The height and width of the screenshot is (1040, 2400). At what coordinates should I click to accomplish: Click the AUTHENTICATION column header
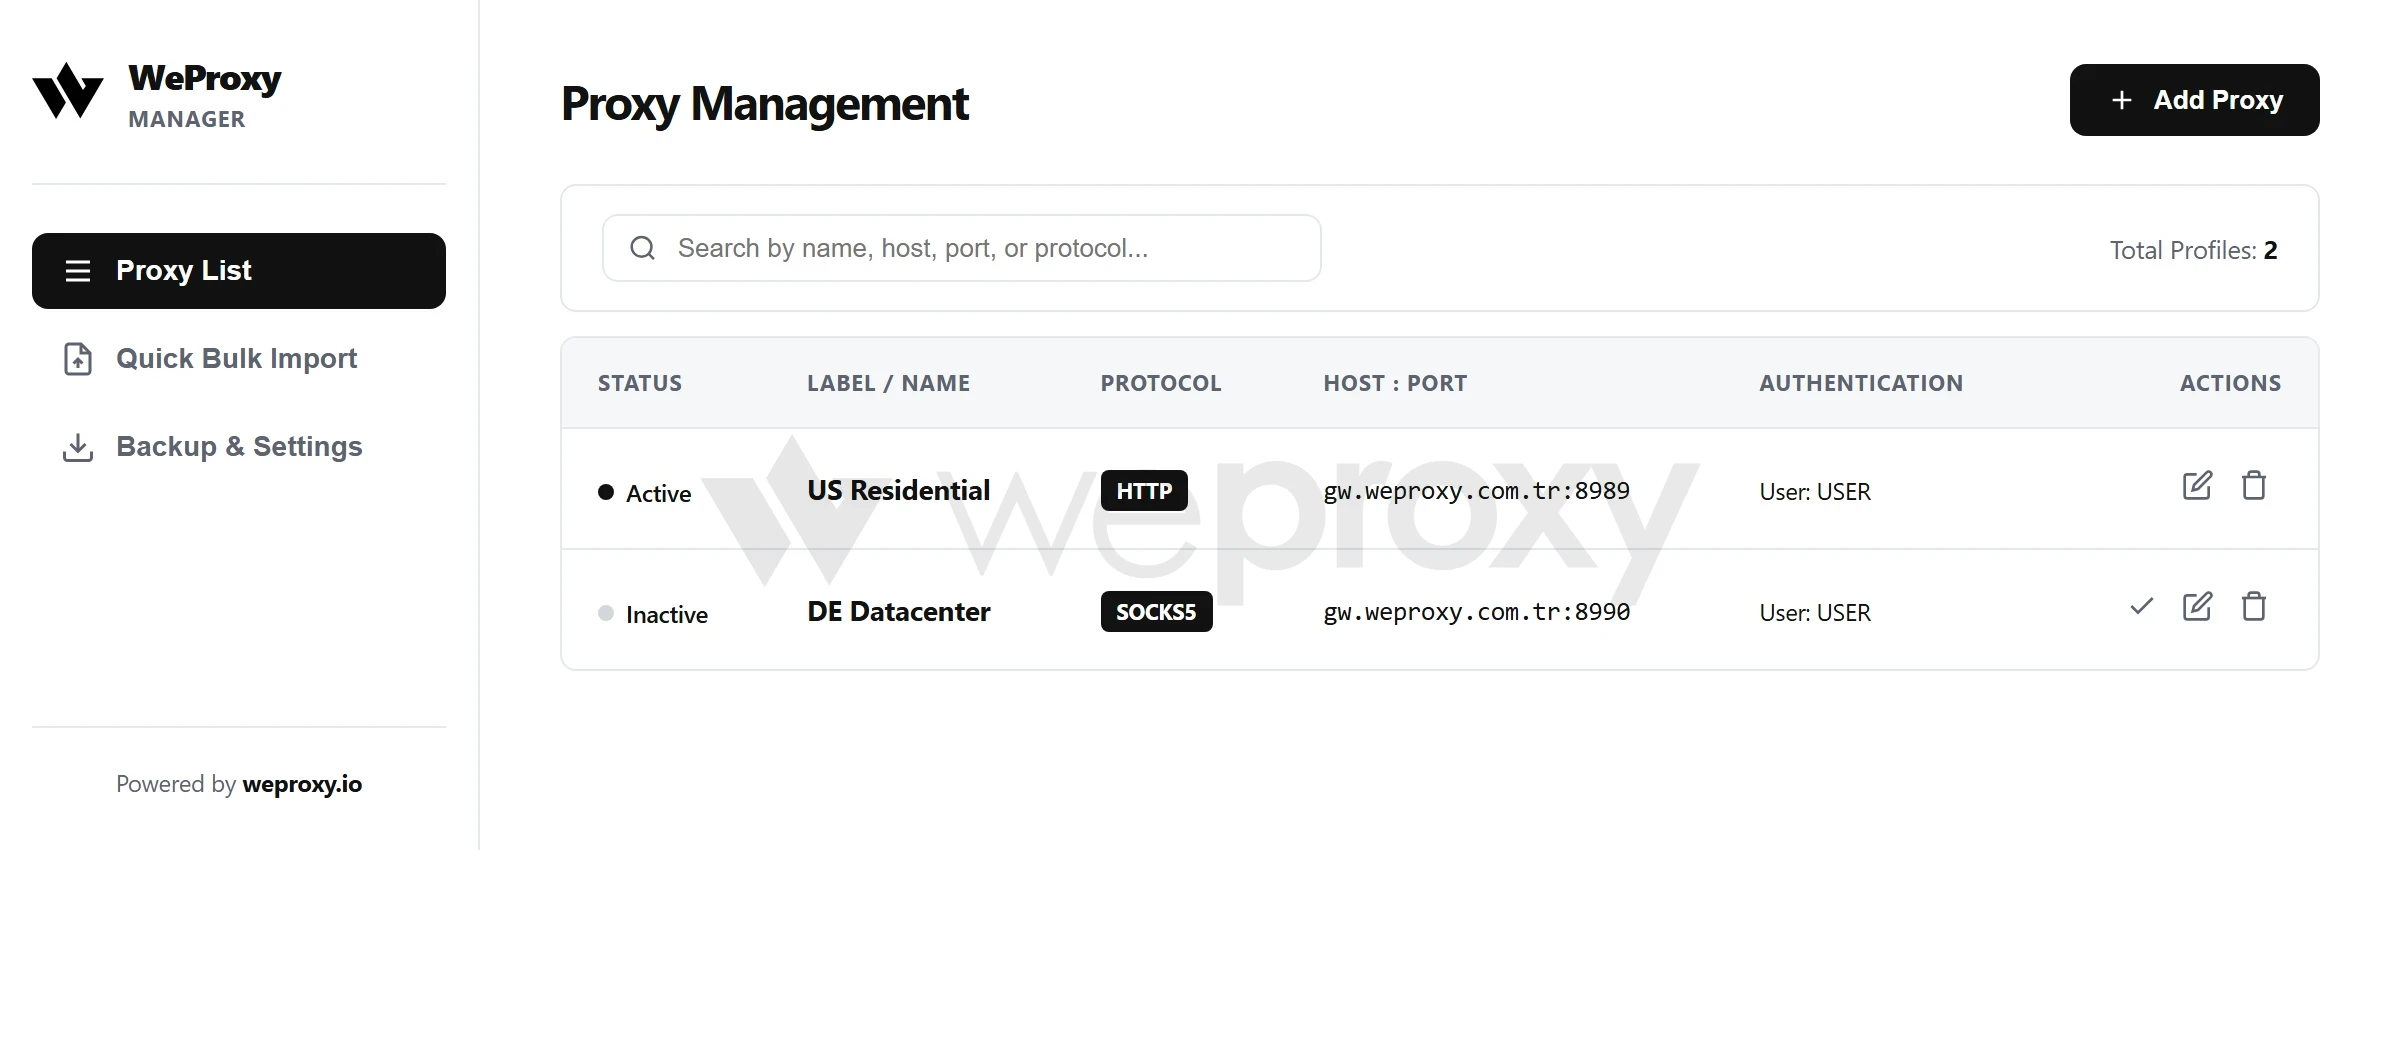(x=1861, y=383)
